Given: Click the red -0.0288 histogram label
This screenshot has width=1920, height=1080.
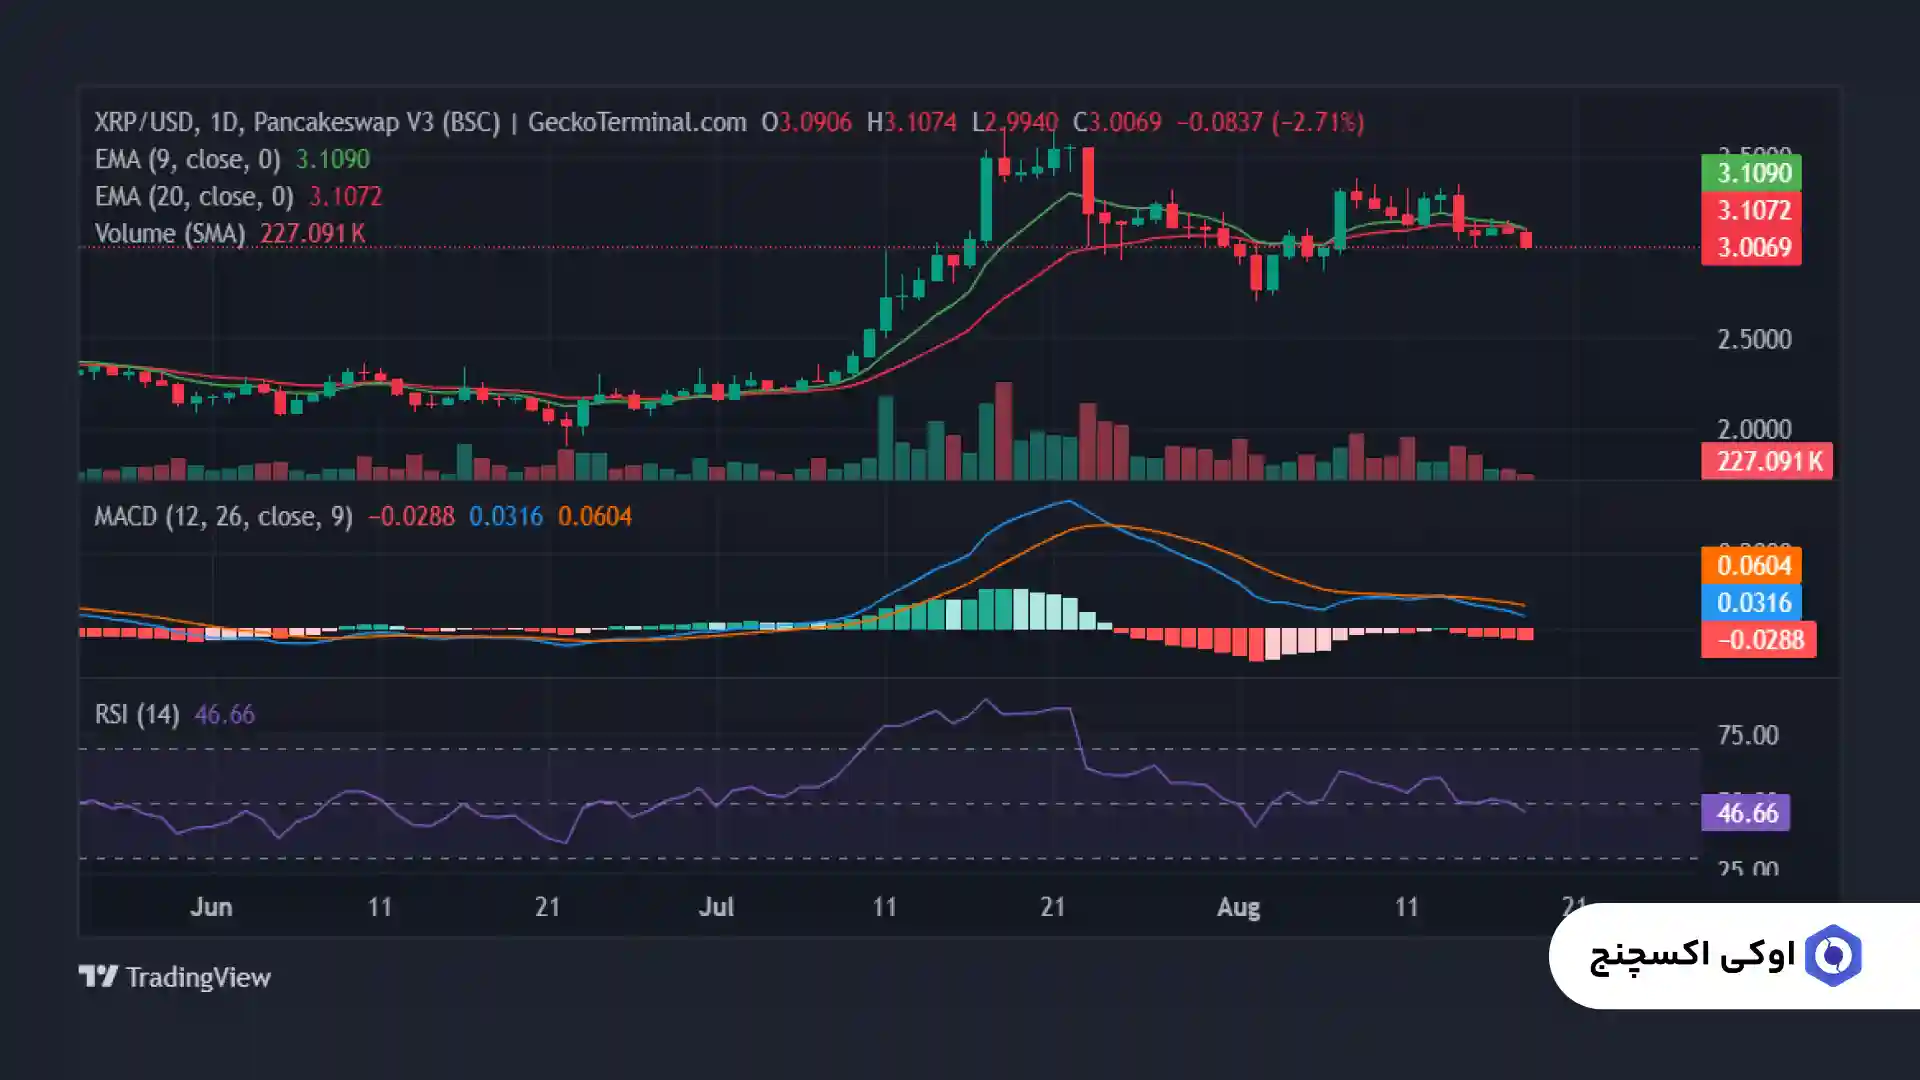Looking at the screenshot, I should [x=1758, y=639].
